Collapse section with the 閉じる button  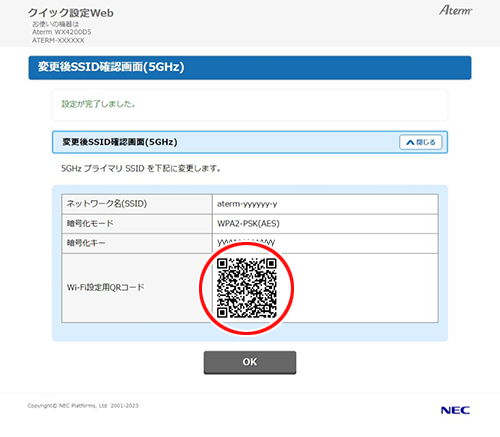[x=421, y=142]
